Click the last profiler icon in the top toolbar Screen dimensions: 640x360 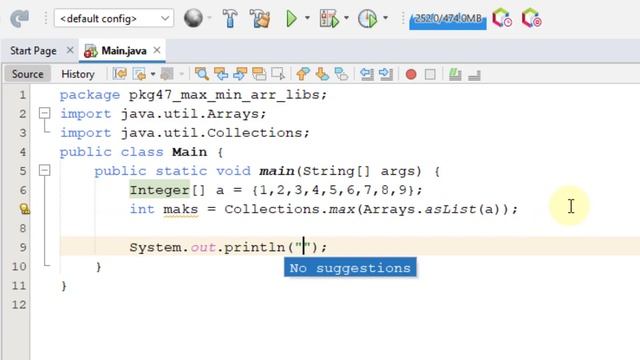(x=531, y=18)
